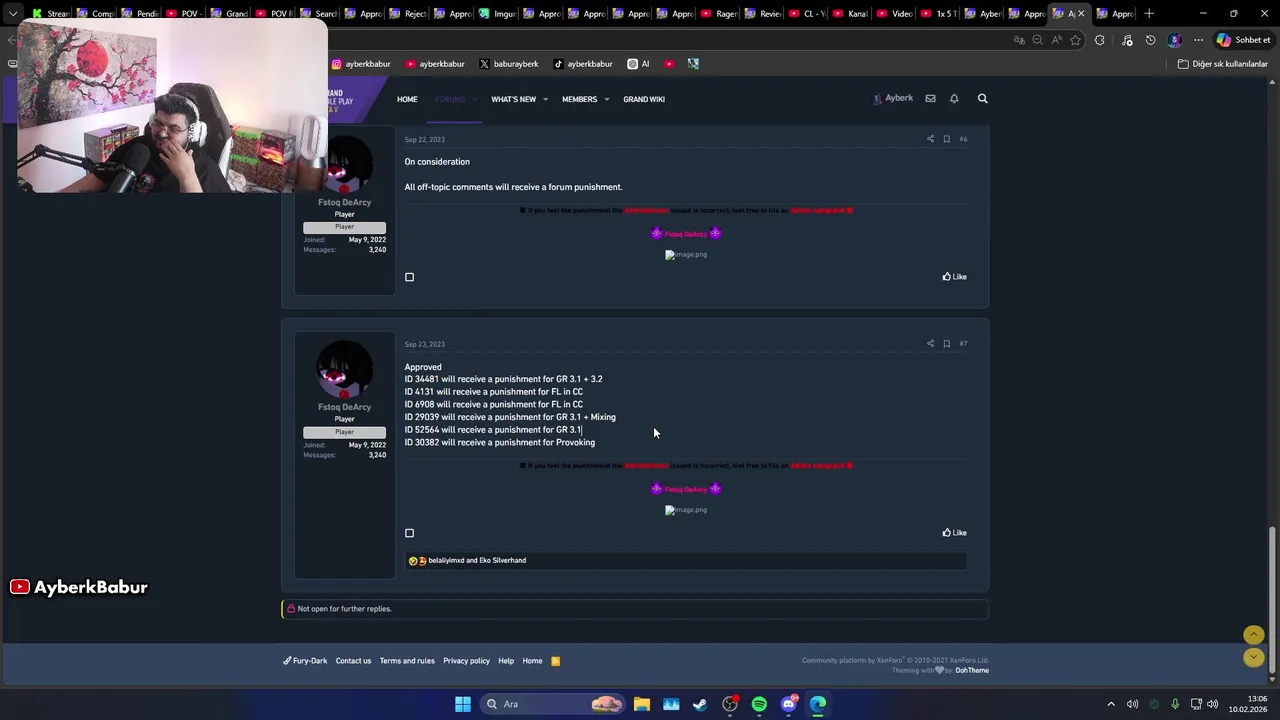Like post #6
The width and height of the screenshot is (1280, 720).
pos(955,277)
